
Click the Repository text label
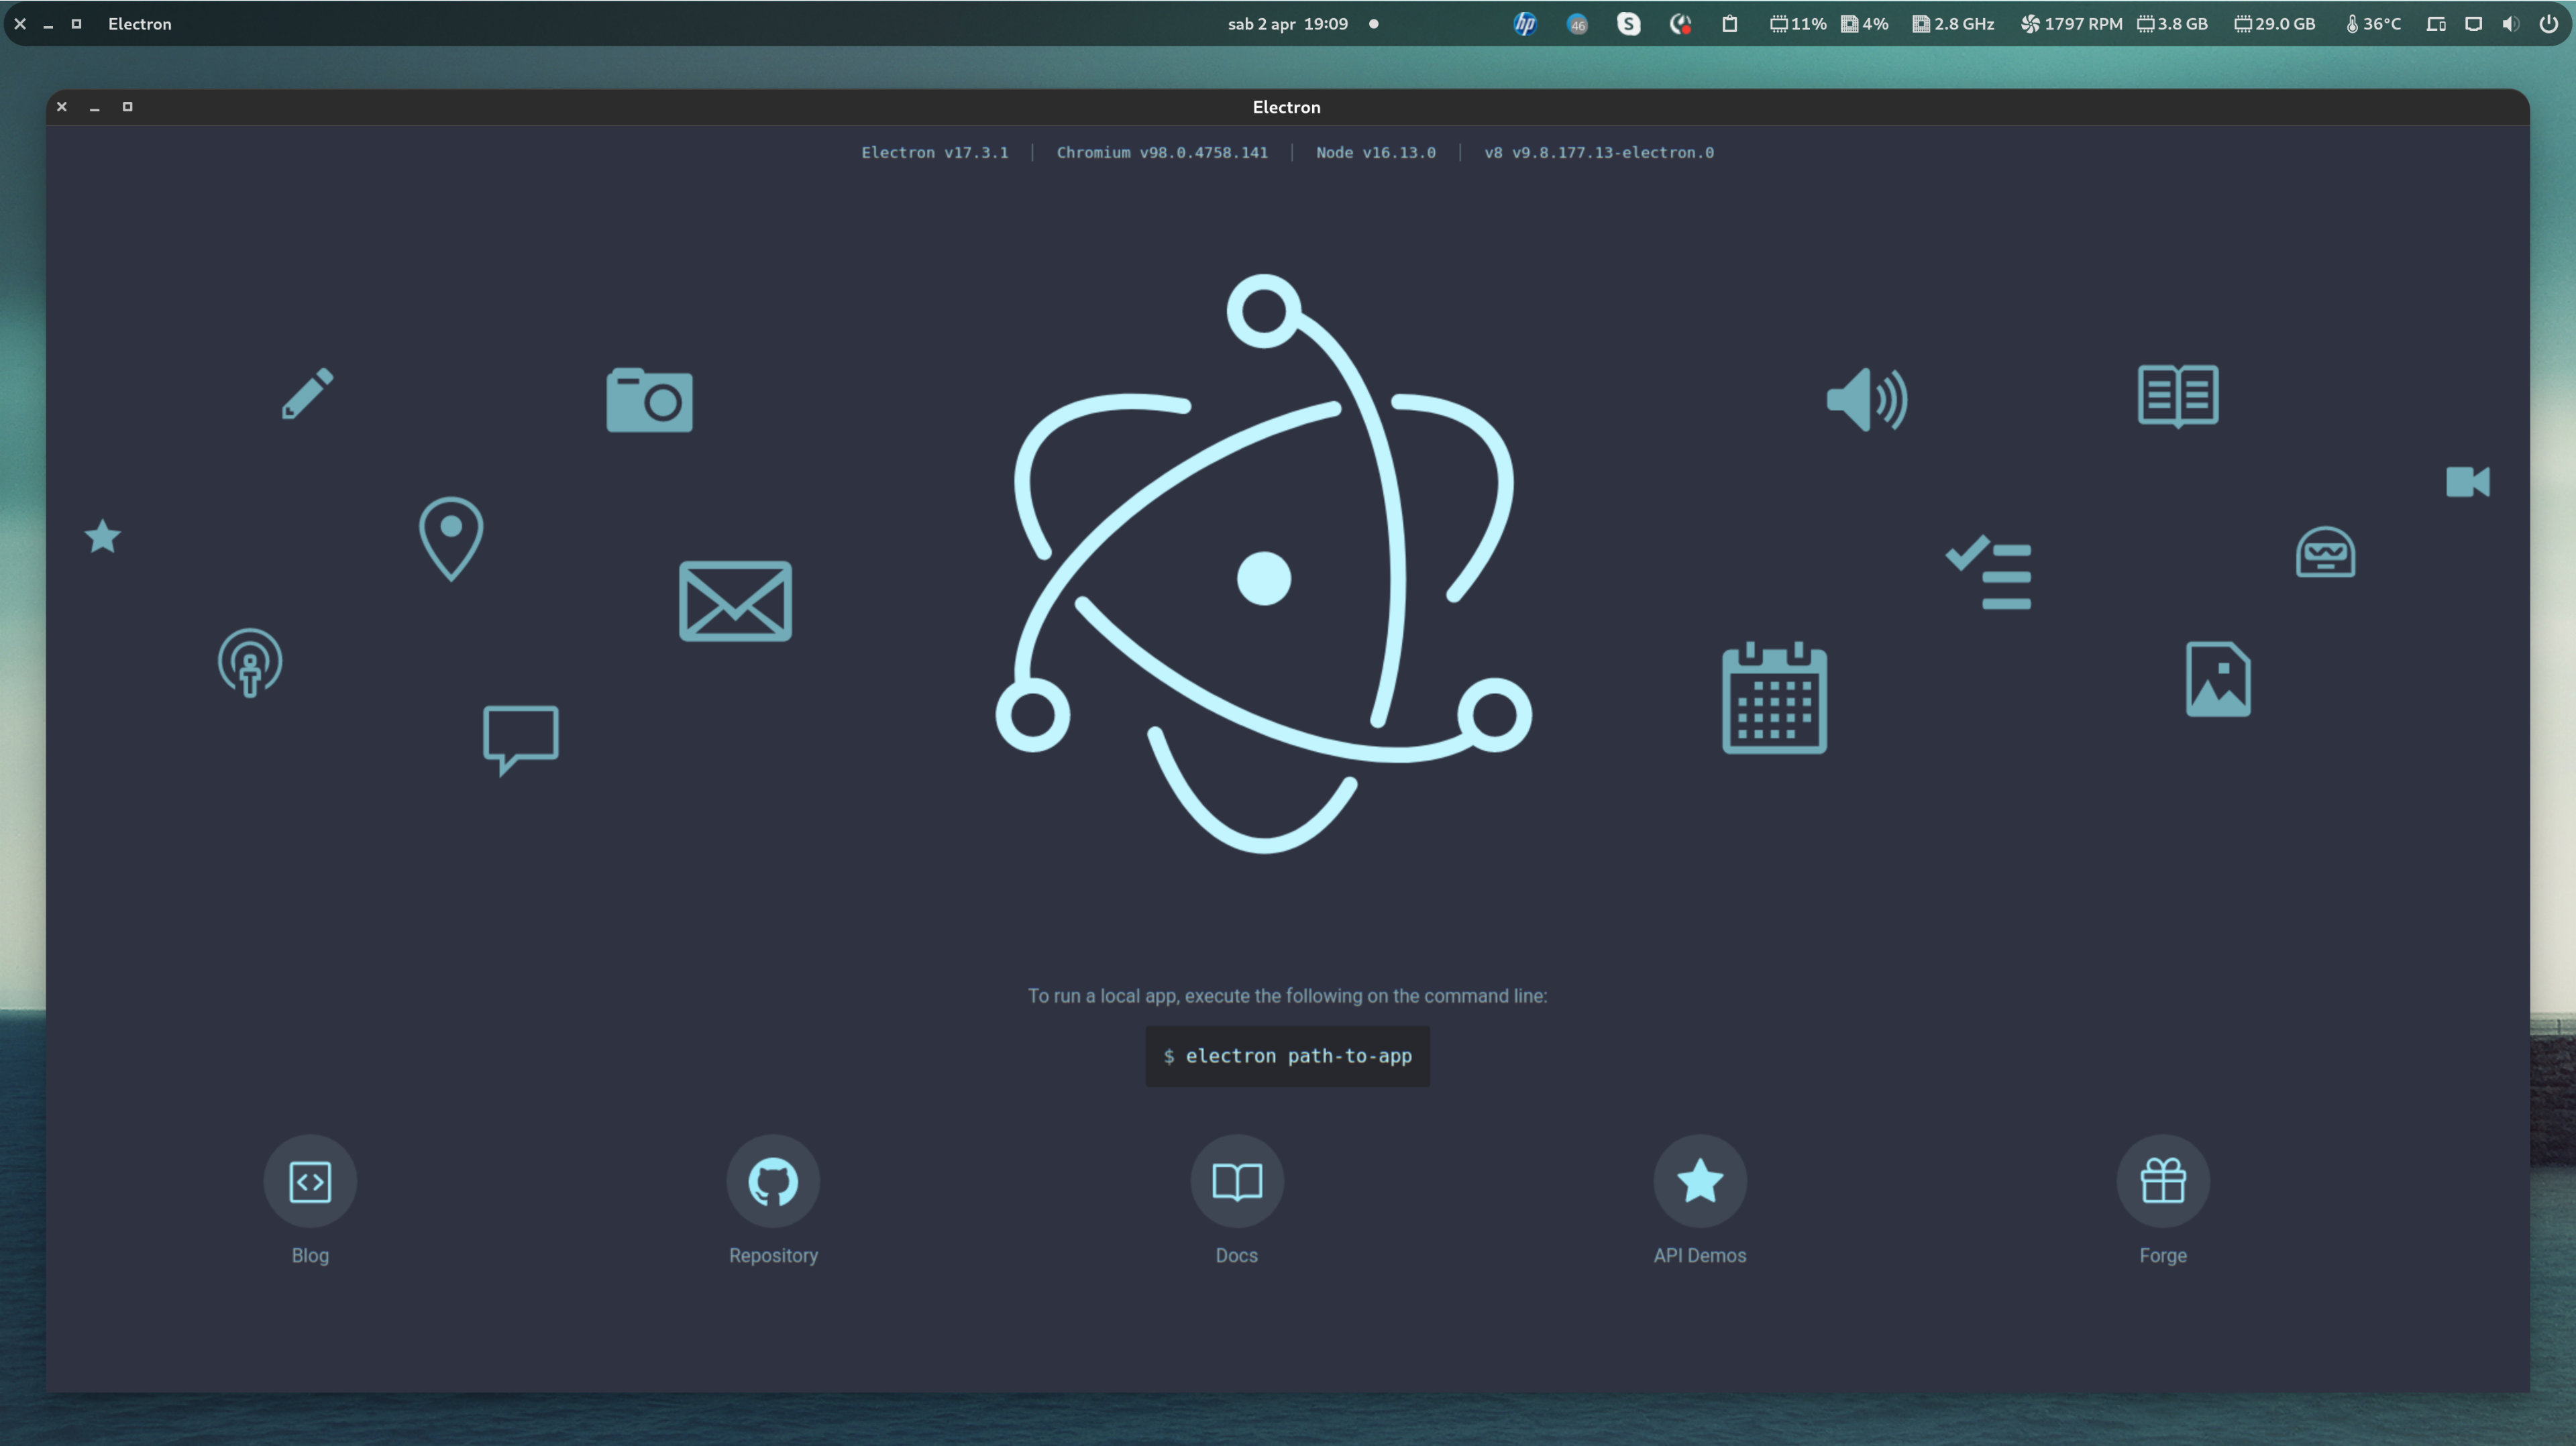[x=773, y=1255]
